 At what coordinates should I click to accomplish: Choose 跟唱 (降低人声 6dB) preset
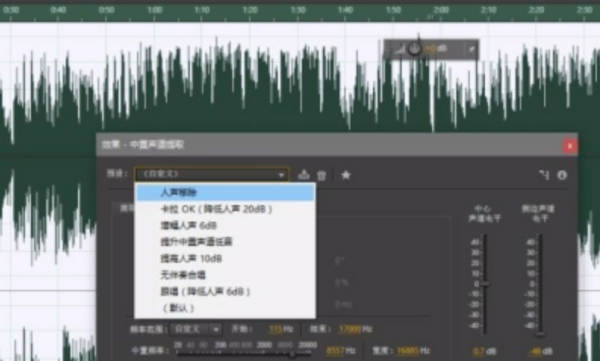225,291
